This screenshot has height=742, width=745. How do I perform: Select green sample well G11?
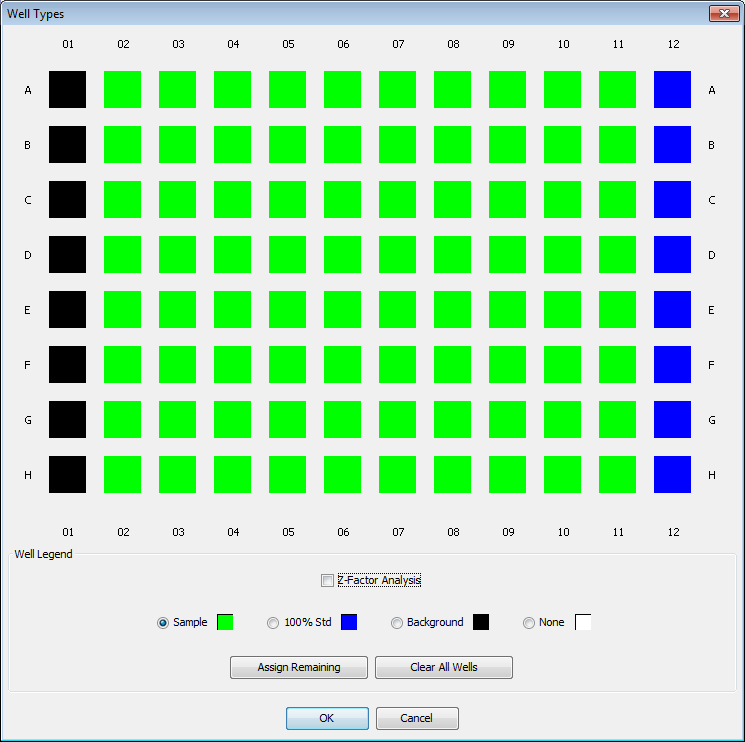[x=618, y=419]
